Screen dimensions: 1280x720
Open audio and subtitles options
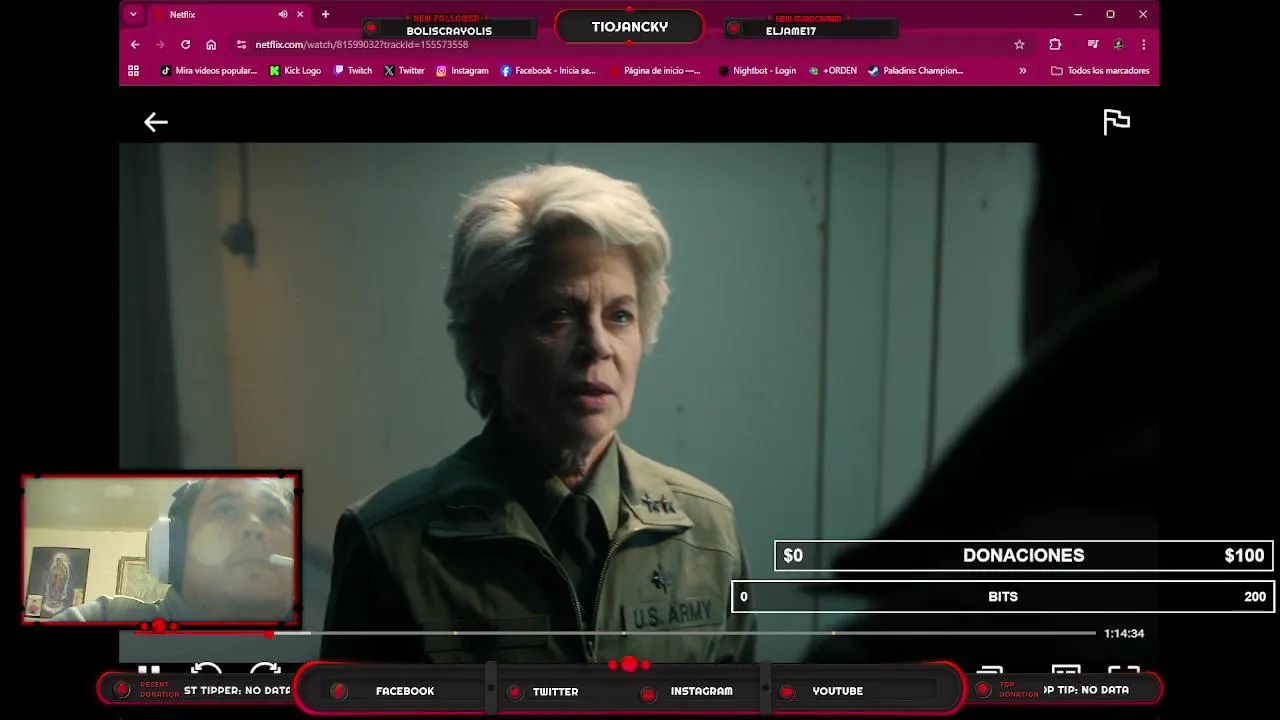point(1066,668)
